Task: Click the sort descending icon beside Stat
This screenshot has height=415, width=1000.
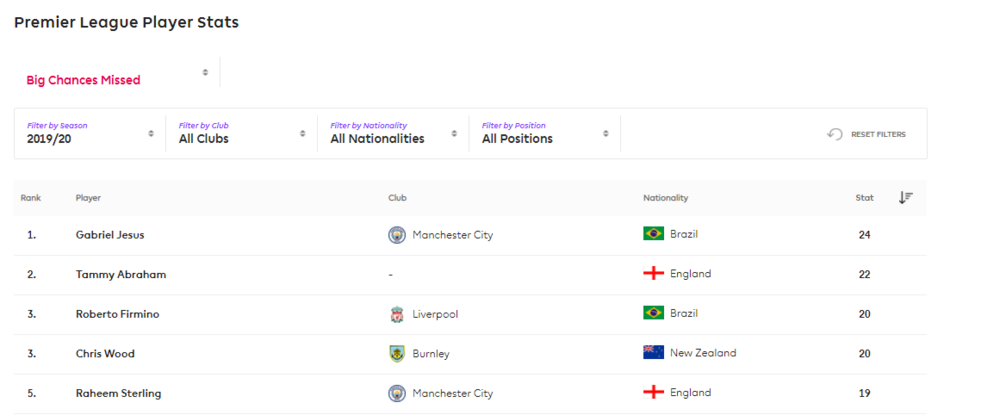Action: 905,198
